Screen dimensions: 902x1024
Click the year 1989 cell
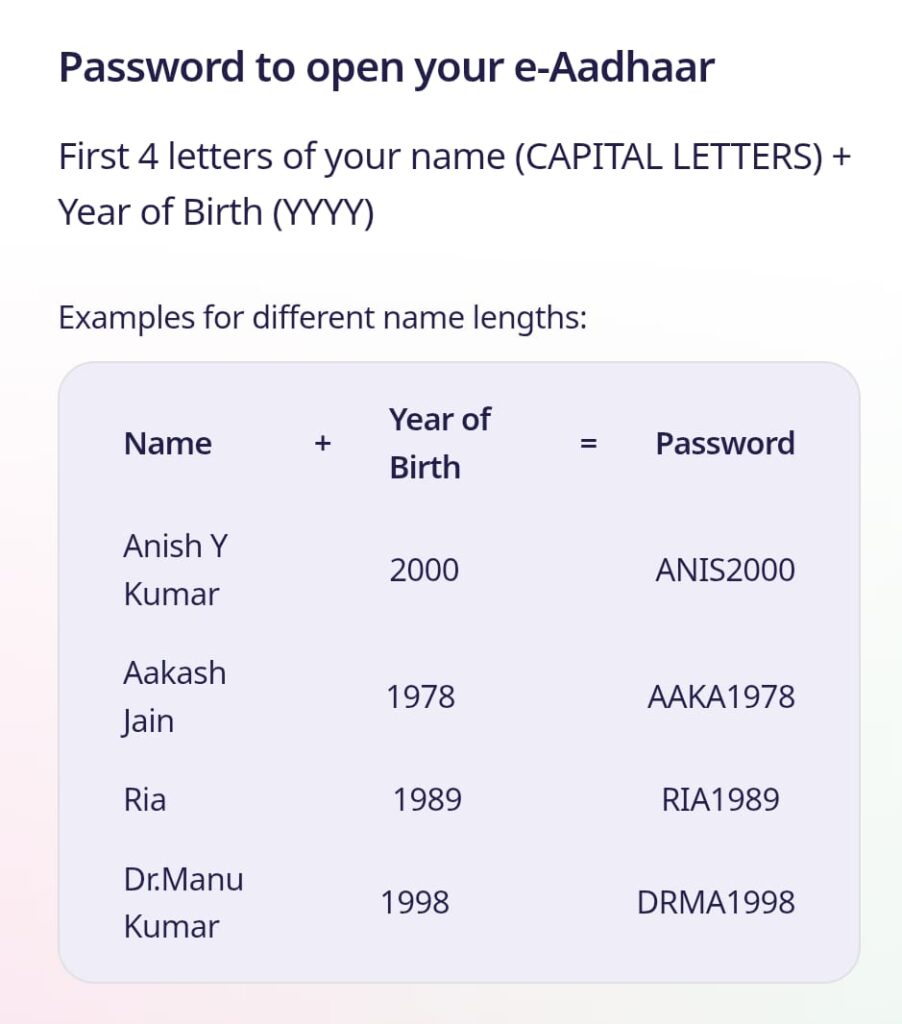427,800
